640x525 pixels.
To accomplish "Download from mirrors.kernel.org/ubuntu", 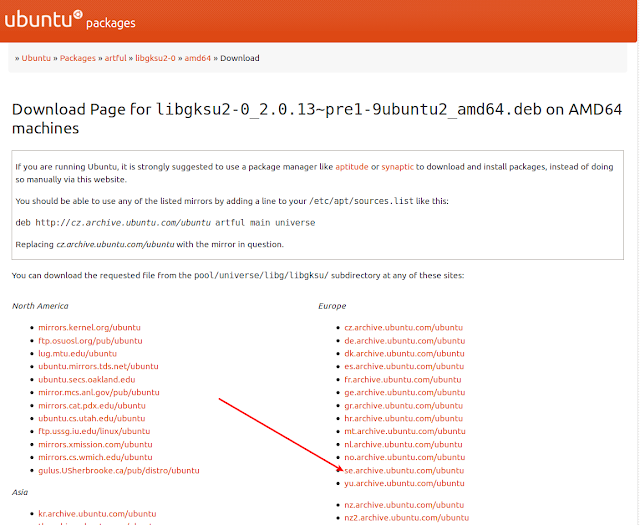I will pos(89,327).
